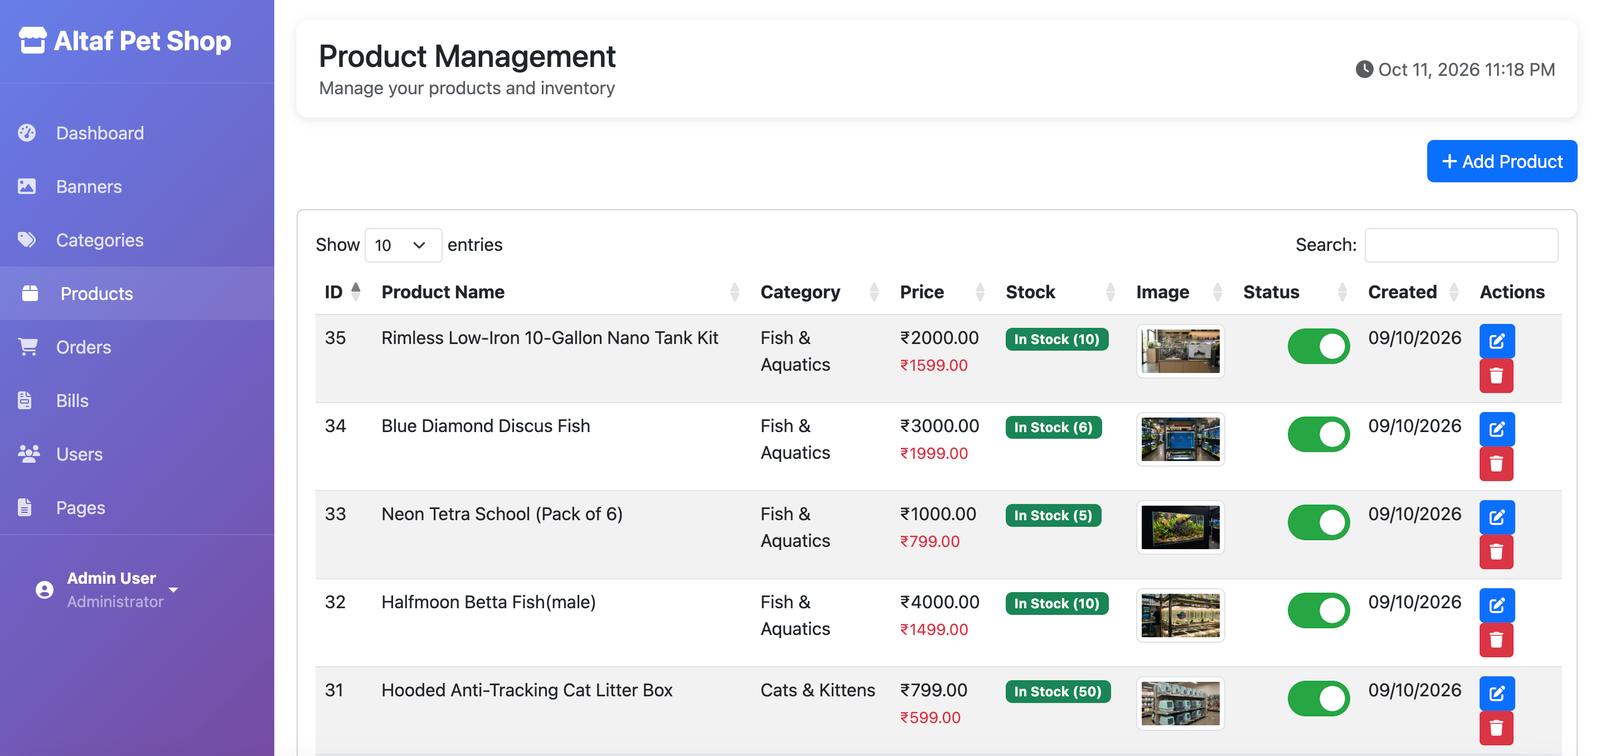Click the Pages document icon

pyautogui.click(x=25, y=507)
